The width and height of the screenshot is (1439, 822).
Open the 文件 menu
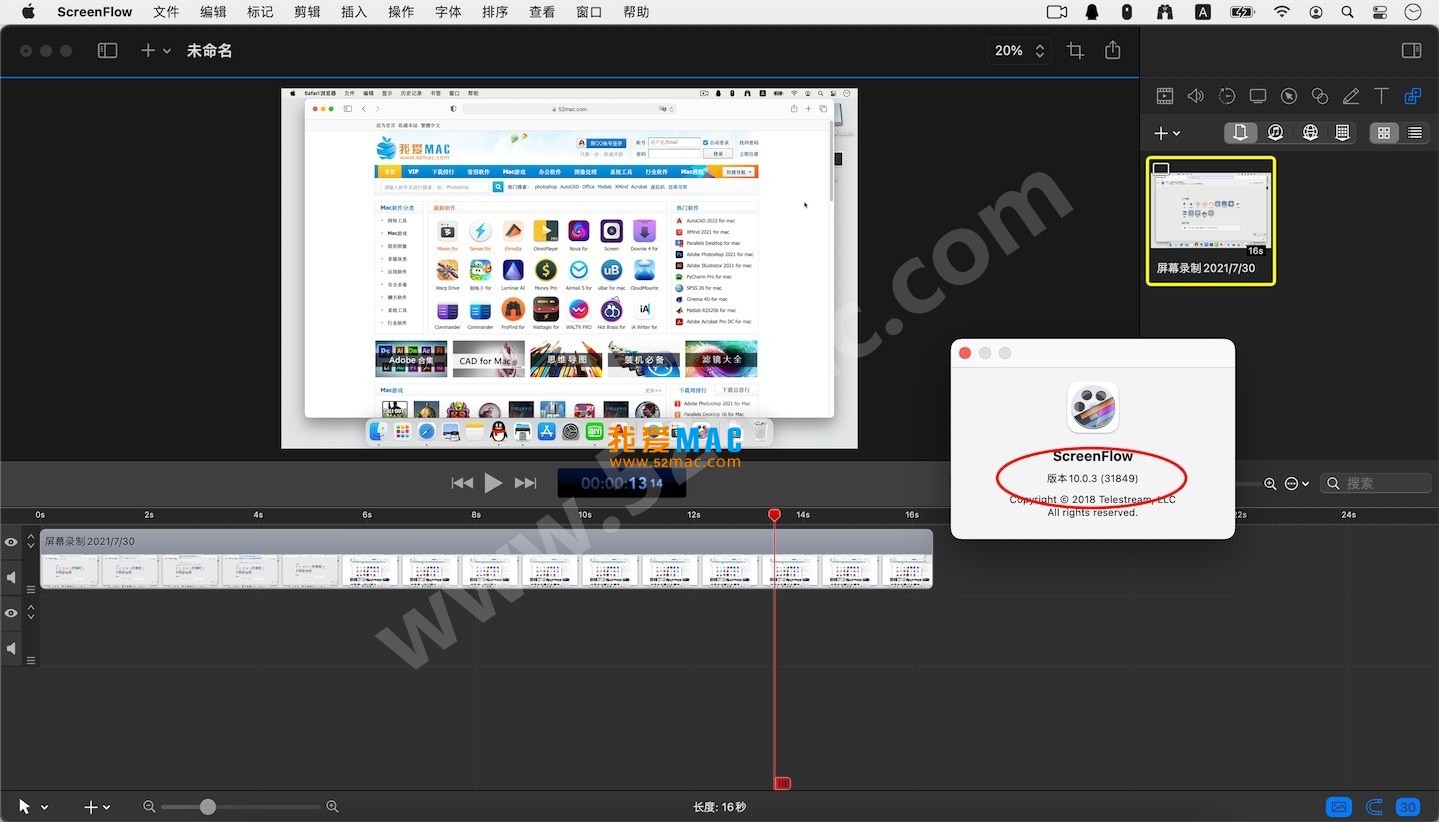166,12
